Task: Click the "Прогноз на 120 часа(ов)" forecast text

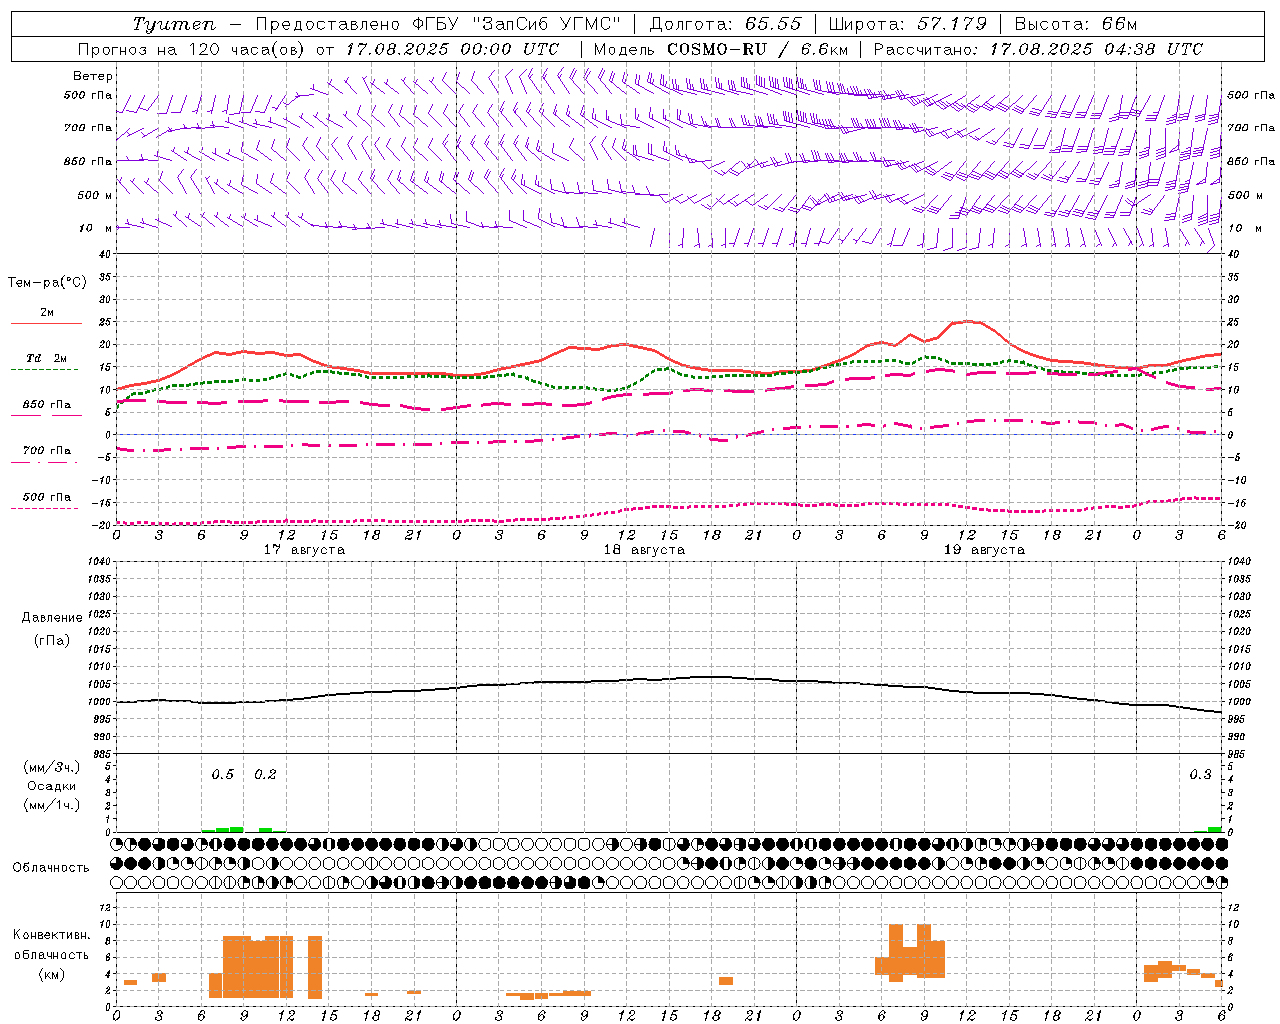Action: pyautogui.click(x=192, y=49)
